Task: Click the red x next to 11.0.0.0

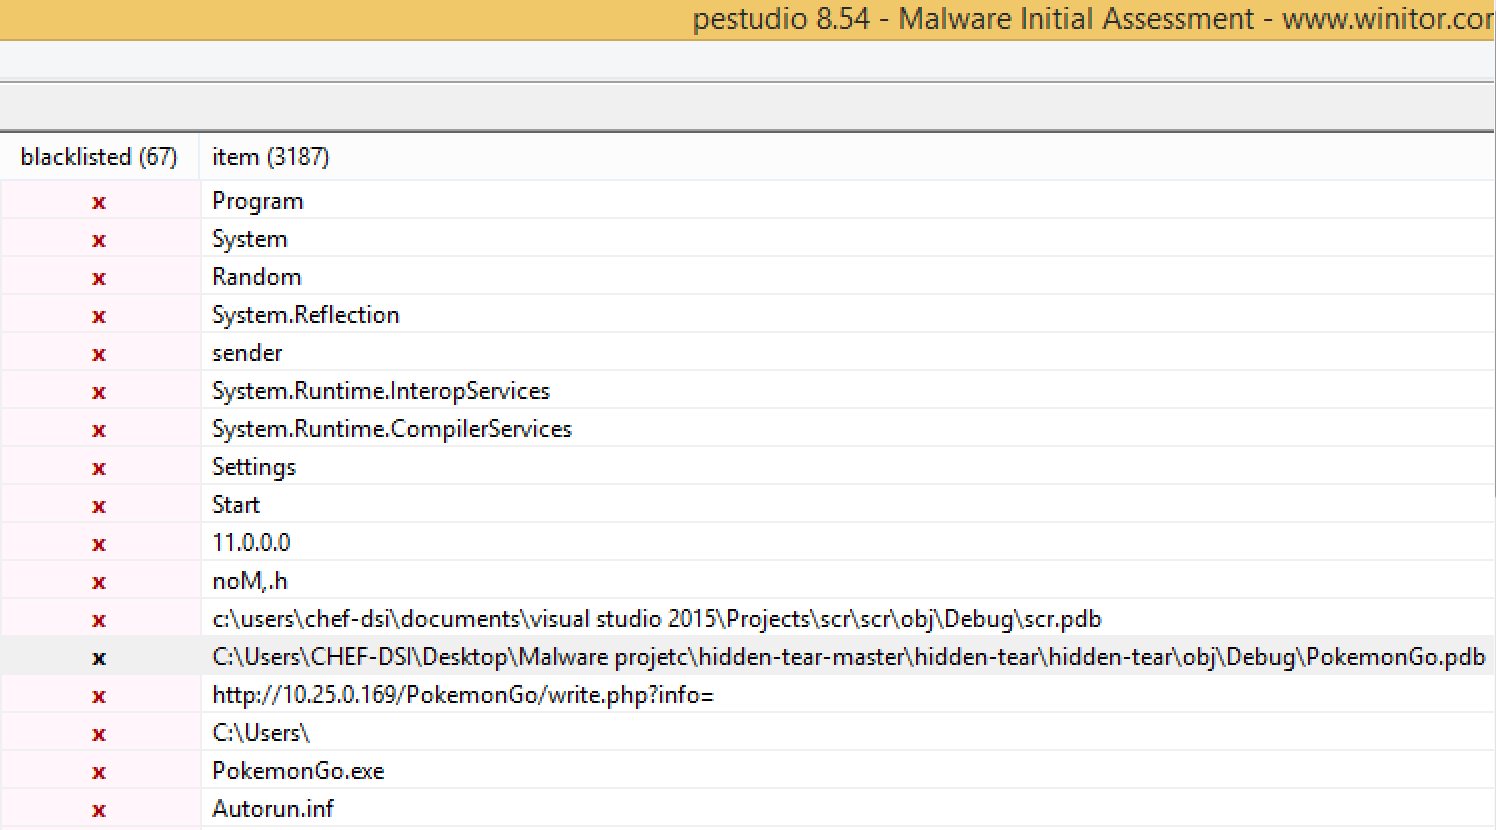Action: [99, 544]
